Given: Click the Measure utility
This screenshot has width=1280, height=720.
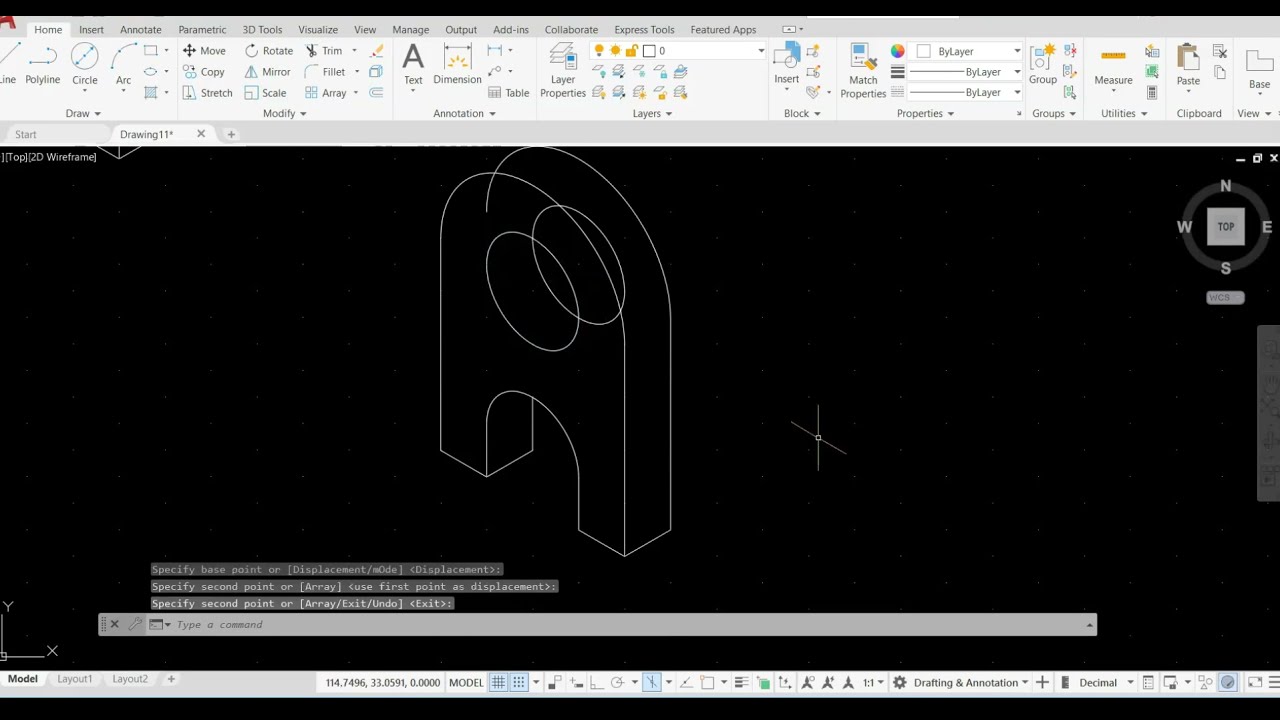Looking at the screenshot, I should tap(1113, 65).
